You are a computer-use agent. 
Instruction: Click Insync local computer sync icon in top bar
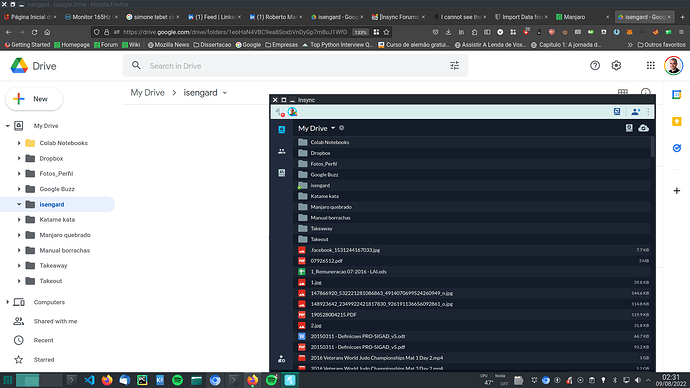click(x=617, y=112)
